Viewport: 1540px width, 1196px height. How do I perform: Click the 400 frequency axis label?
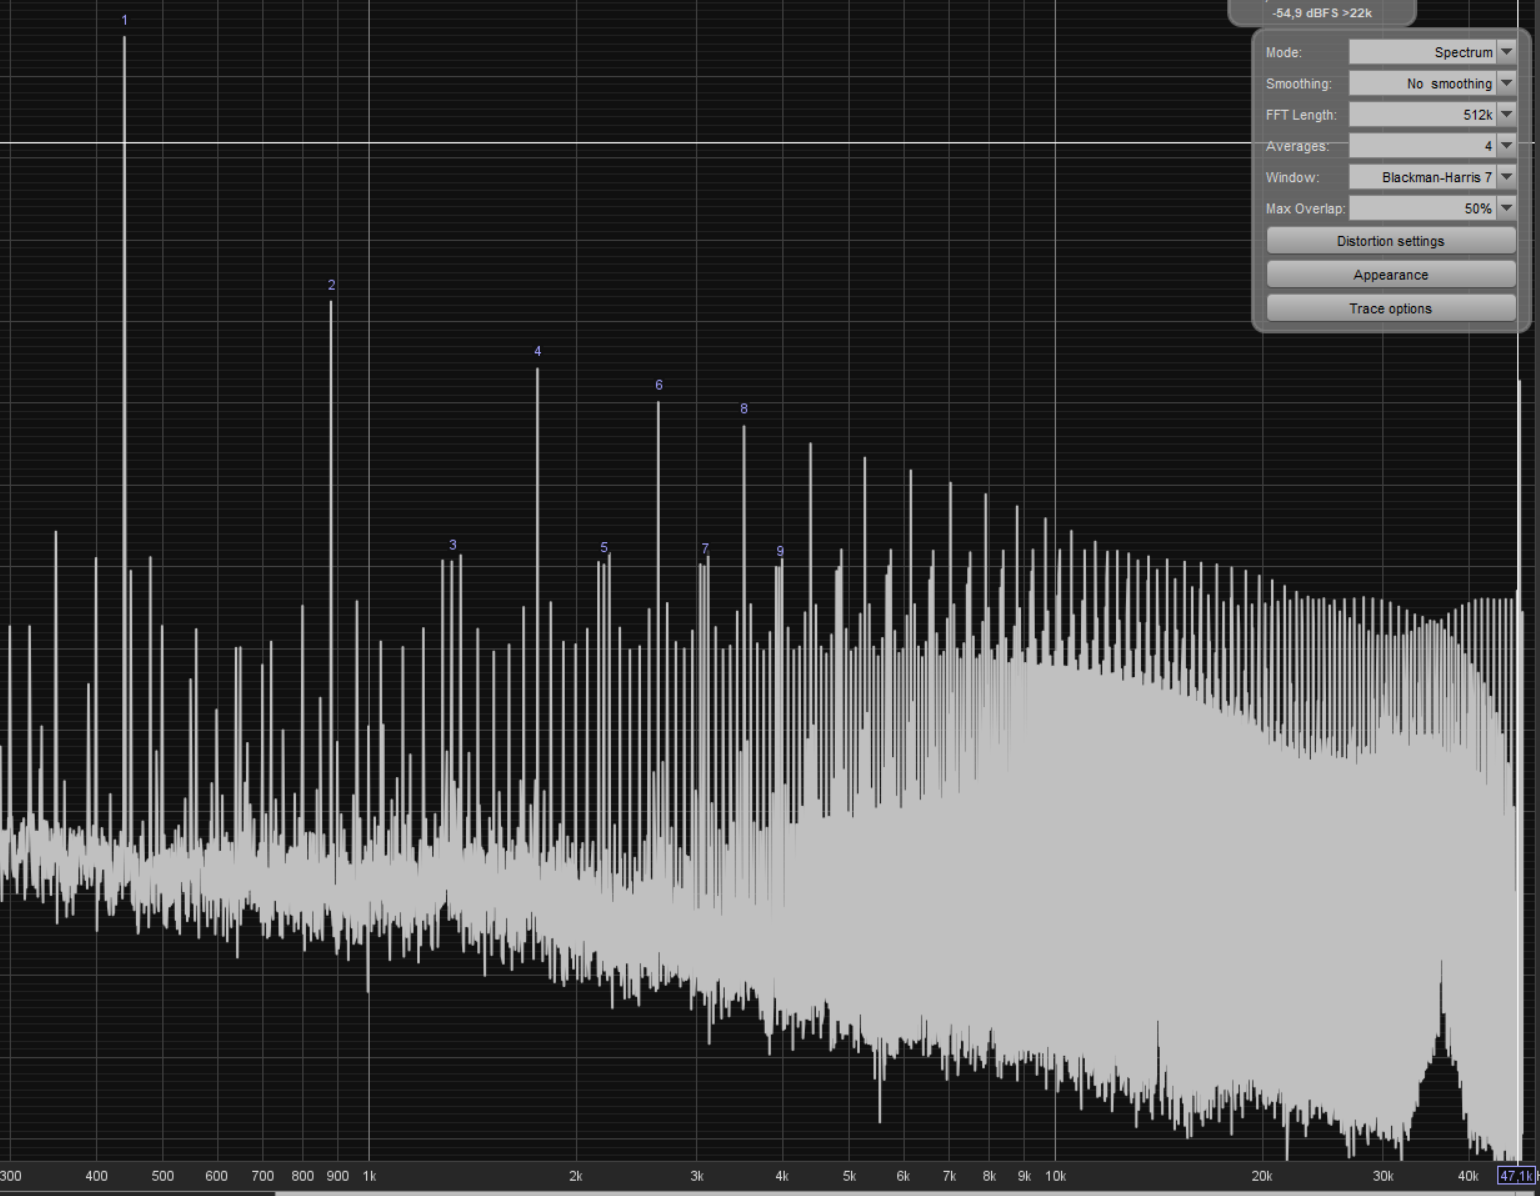(96, 1176)
